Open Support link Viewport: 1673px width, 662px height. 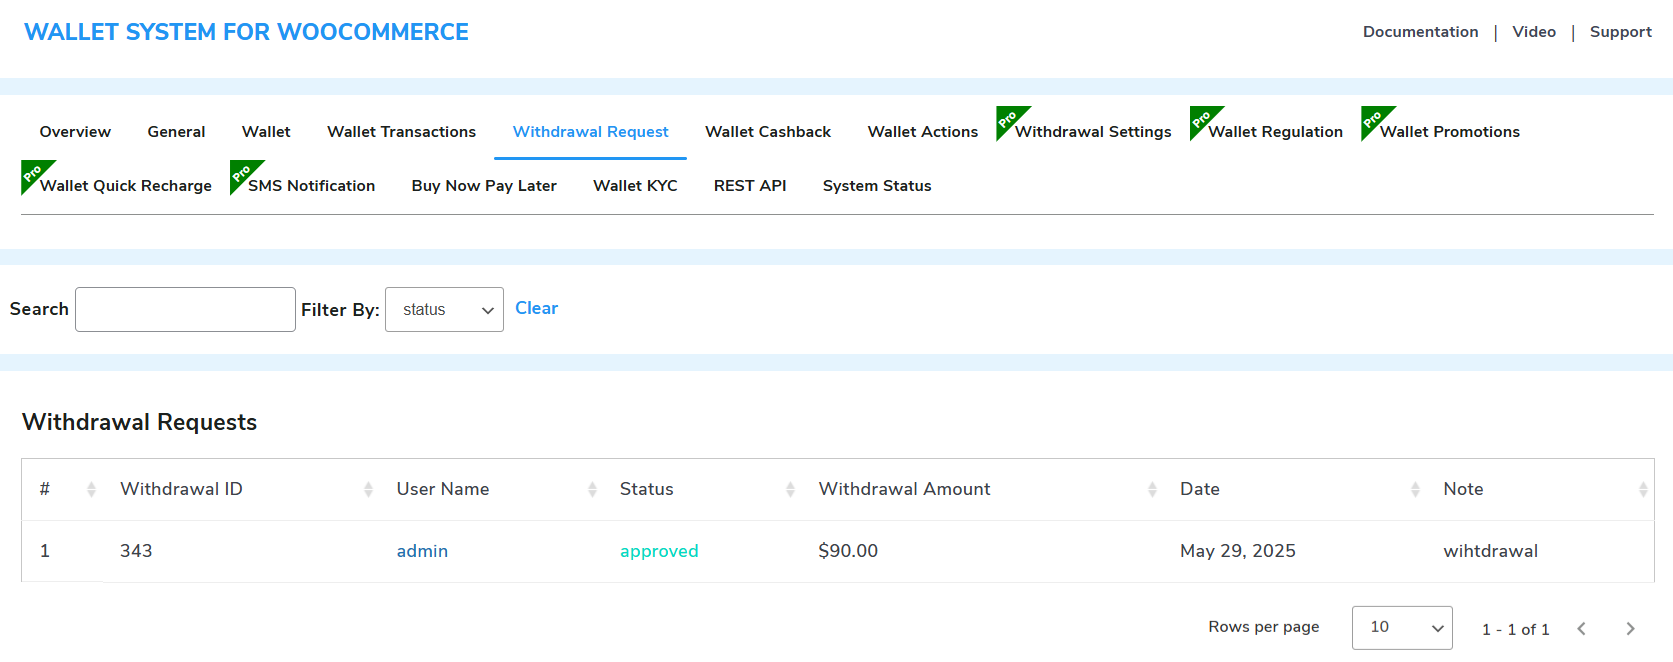[1620, 32]
